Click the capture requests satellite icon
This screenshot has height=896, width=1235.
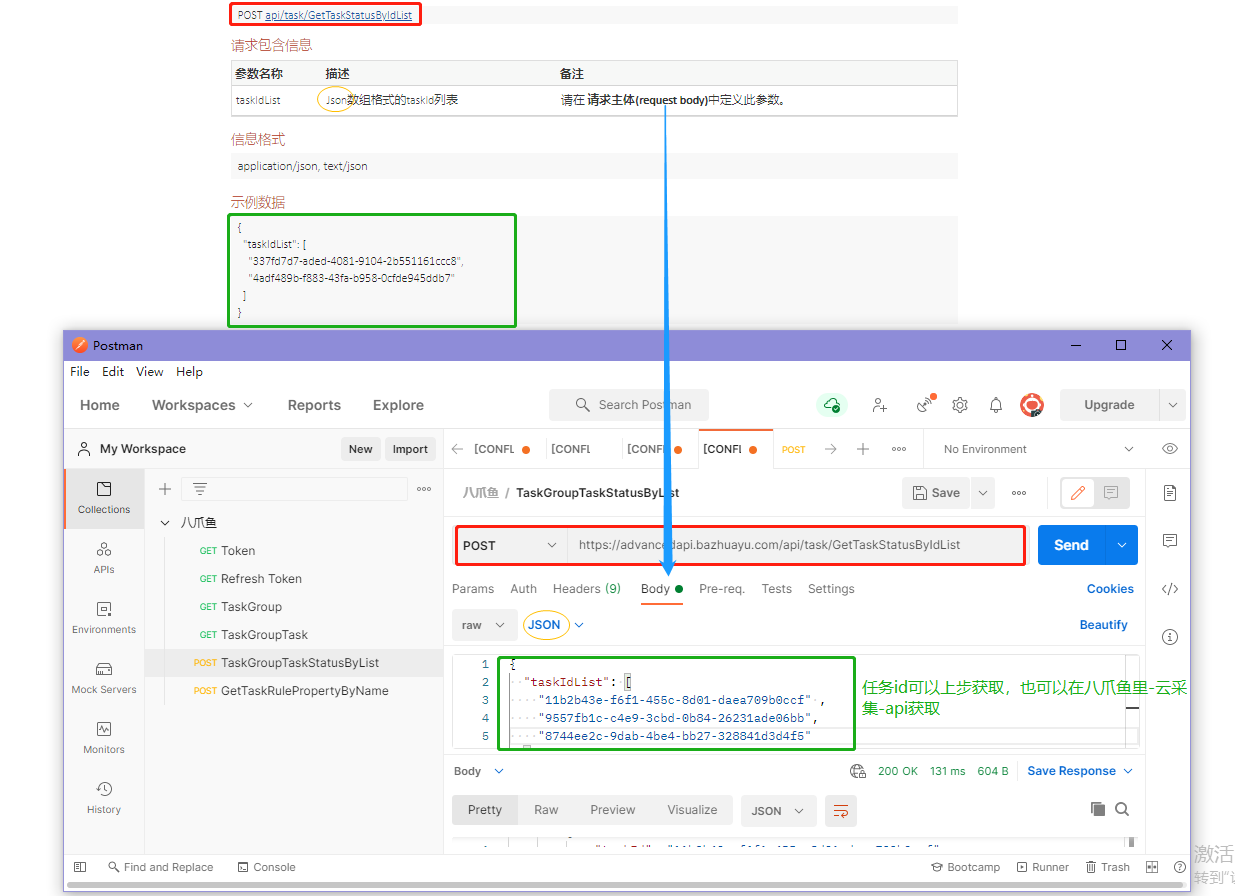(925, 404)
